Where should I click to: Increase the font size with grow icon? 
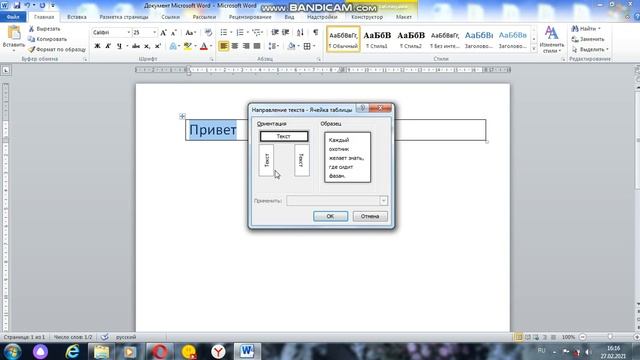click(x=163, y=32)
